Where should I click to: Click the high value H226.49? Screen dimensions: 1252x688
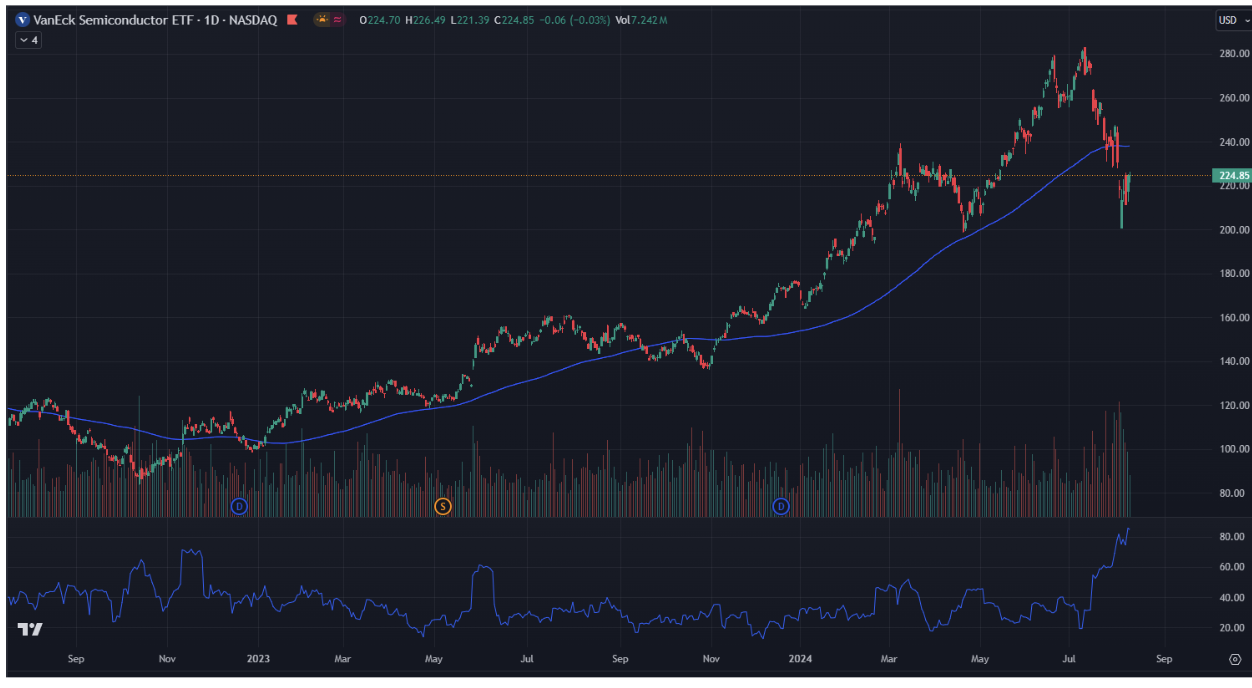point(423,20)
